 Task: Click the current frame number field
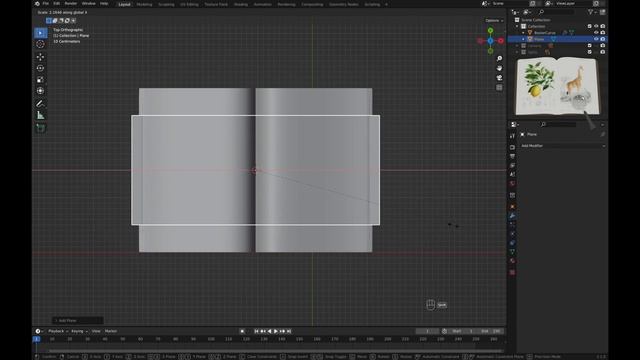pyautogui.click(x=427, y=331)
